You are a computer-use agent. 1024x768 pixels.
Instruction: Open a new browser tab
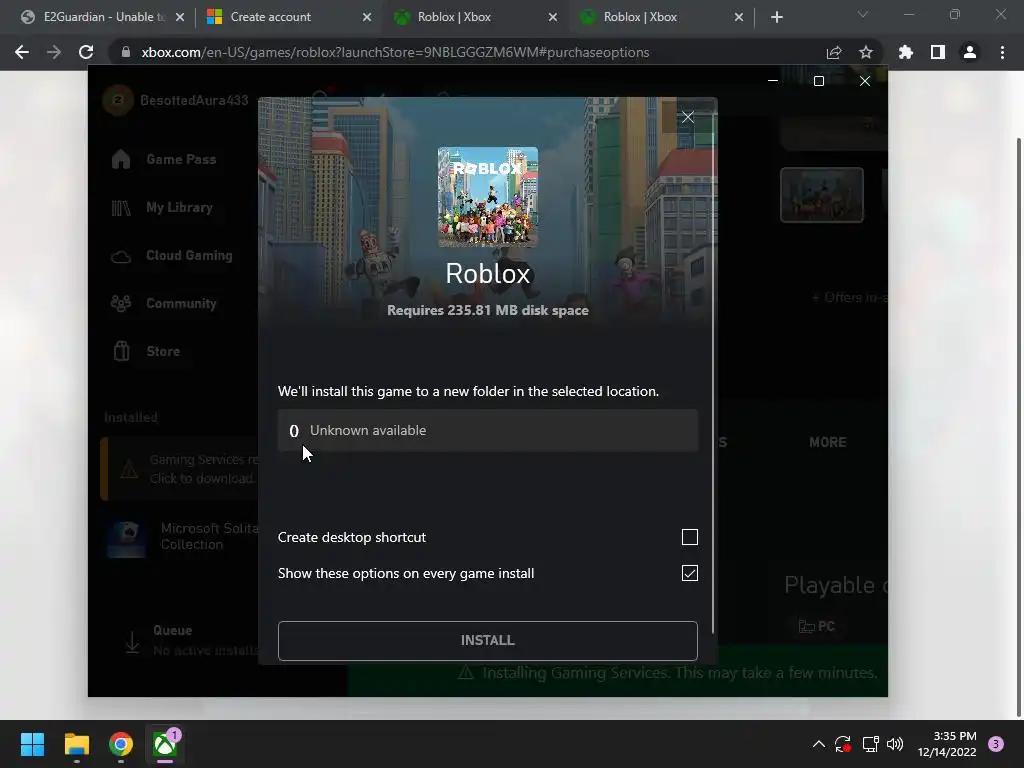tap(776, 17)
